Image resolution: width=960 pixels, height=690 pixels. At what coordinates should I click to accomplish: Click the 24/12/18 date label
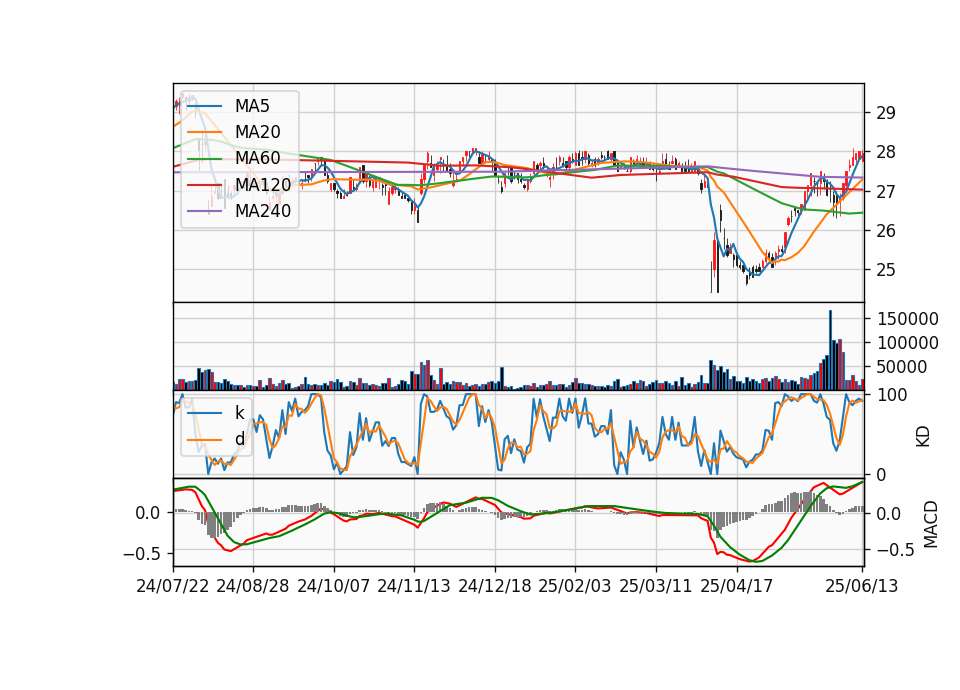495,586
